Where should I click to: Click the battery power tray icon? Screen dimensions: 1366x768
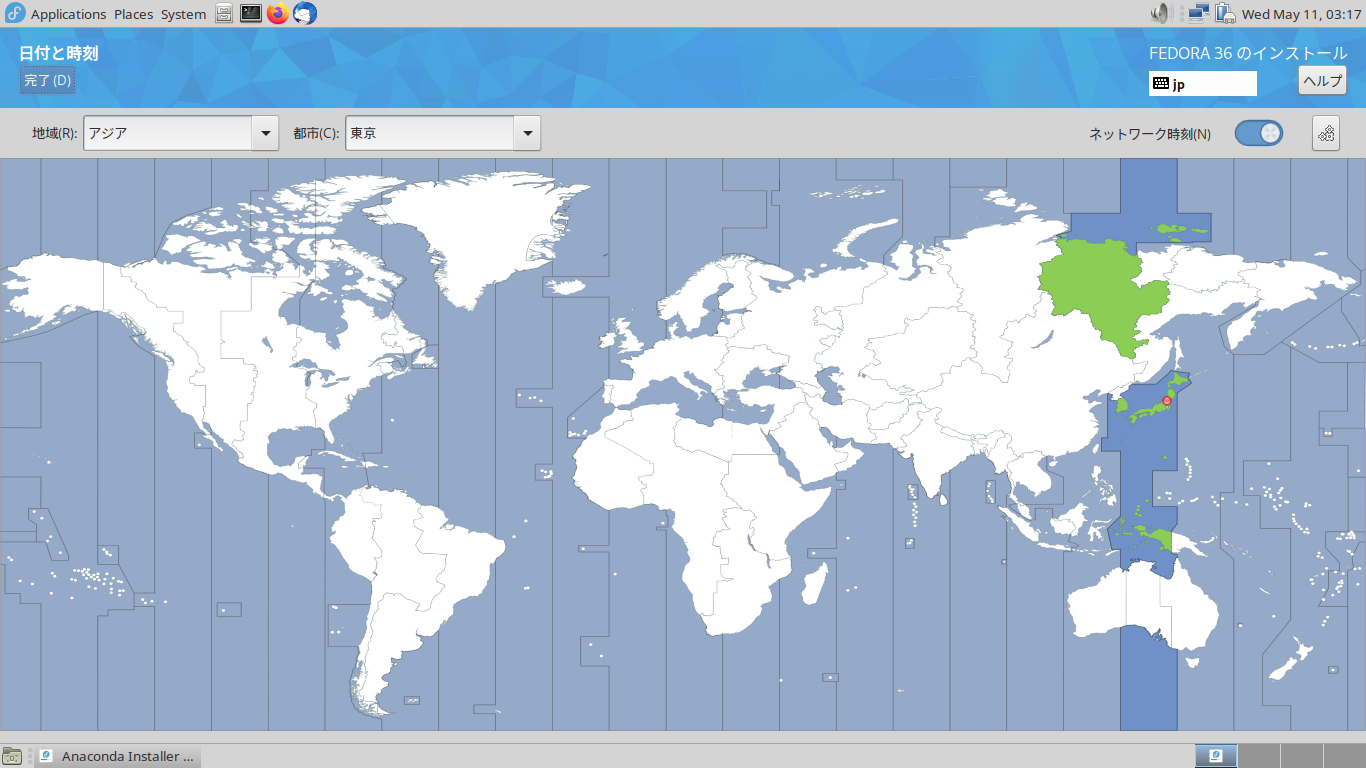[x=1224, y=14]
